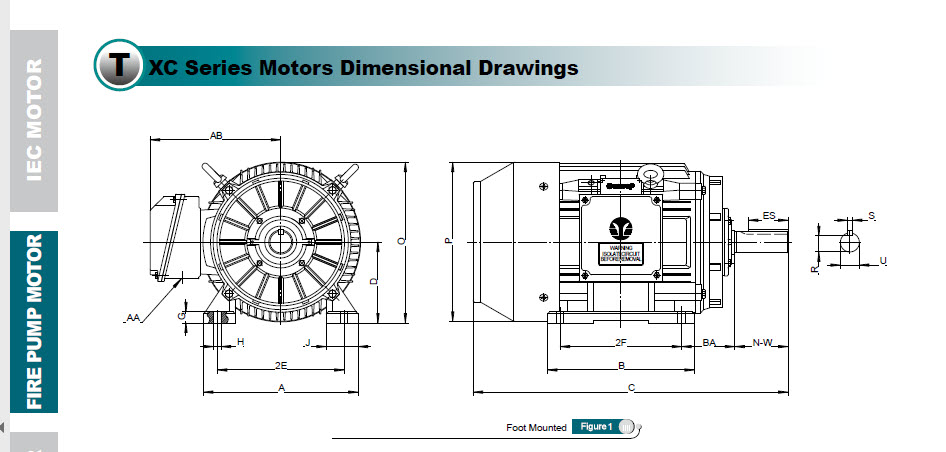Click the center shaft of the front view motor
The height and width of the screenshot is (452, 946).
click(x=281, y=243)
